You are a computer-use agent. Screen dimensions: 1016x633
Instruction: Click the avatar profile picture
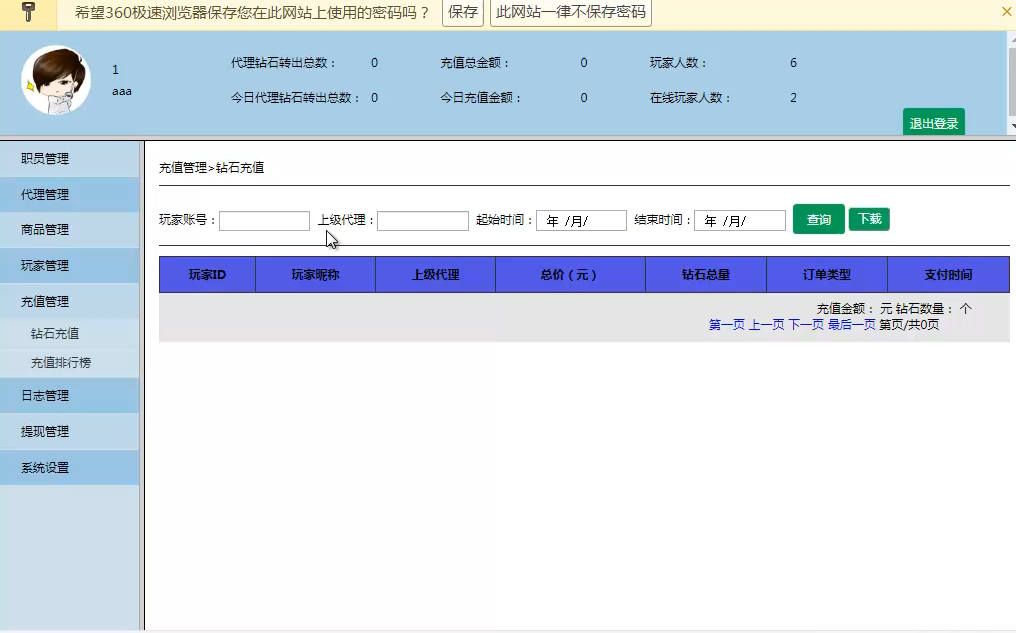tap(55, 83)
